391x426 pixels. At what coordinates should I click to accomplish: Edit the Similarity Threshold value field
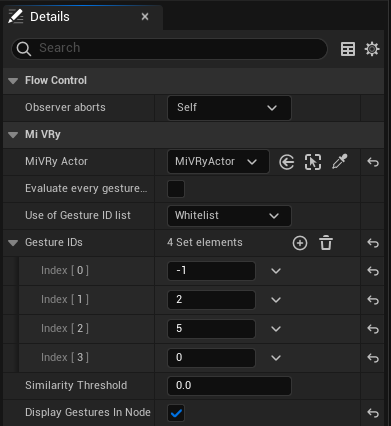click(x=229, y=386)
